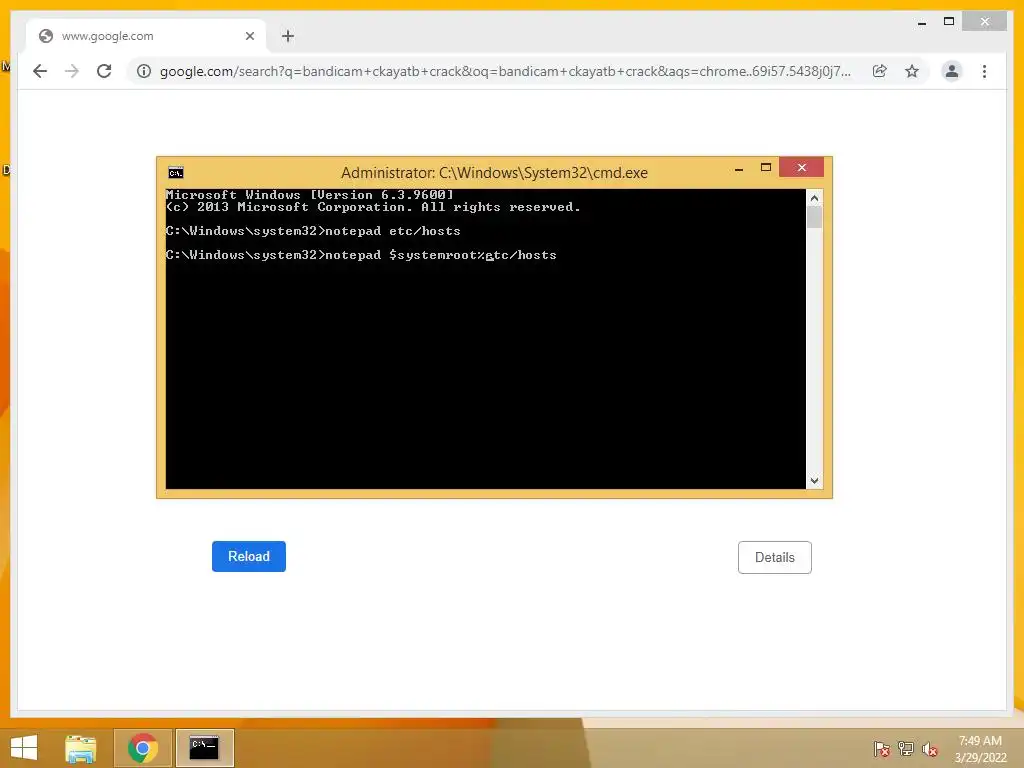Click cmd scrollbar up arrow
Image resolution: width=1024 pixels, height=768 pixels.
pos(814,197)
